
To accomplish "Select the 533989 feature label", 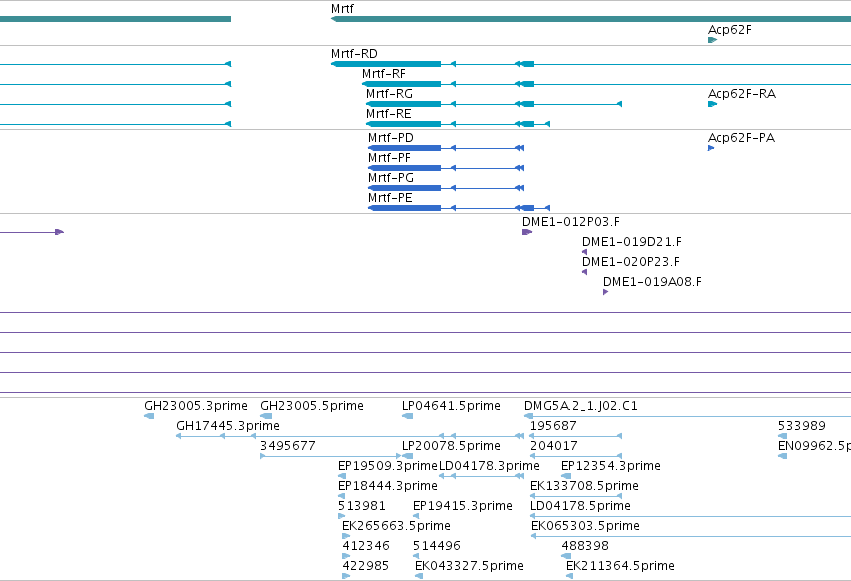I will [x=802, y=426].
